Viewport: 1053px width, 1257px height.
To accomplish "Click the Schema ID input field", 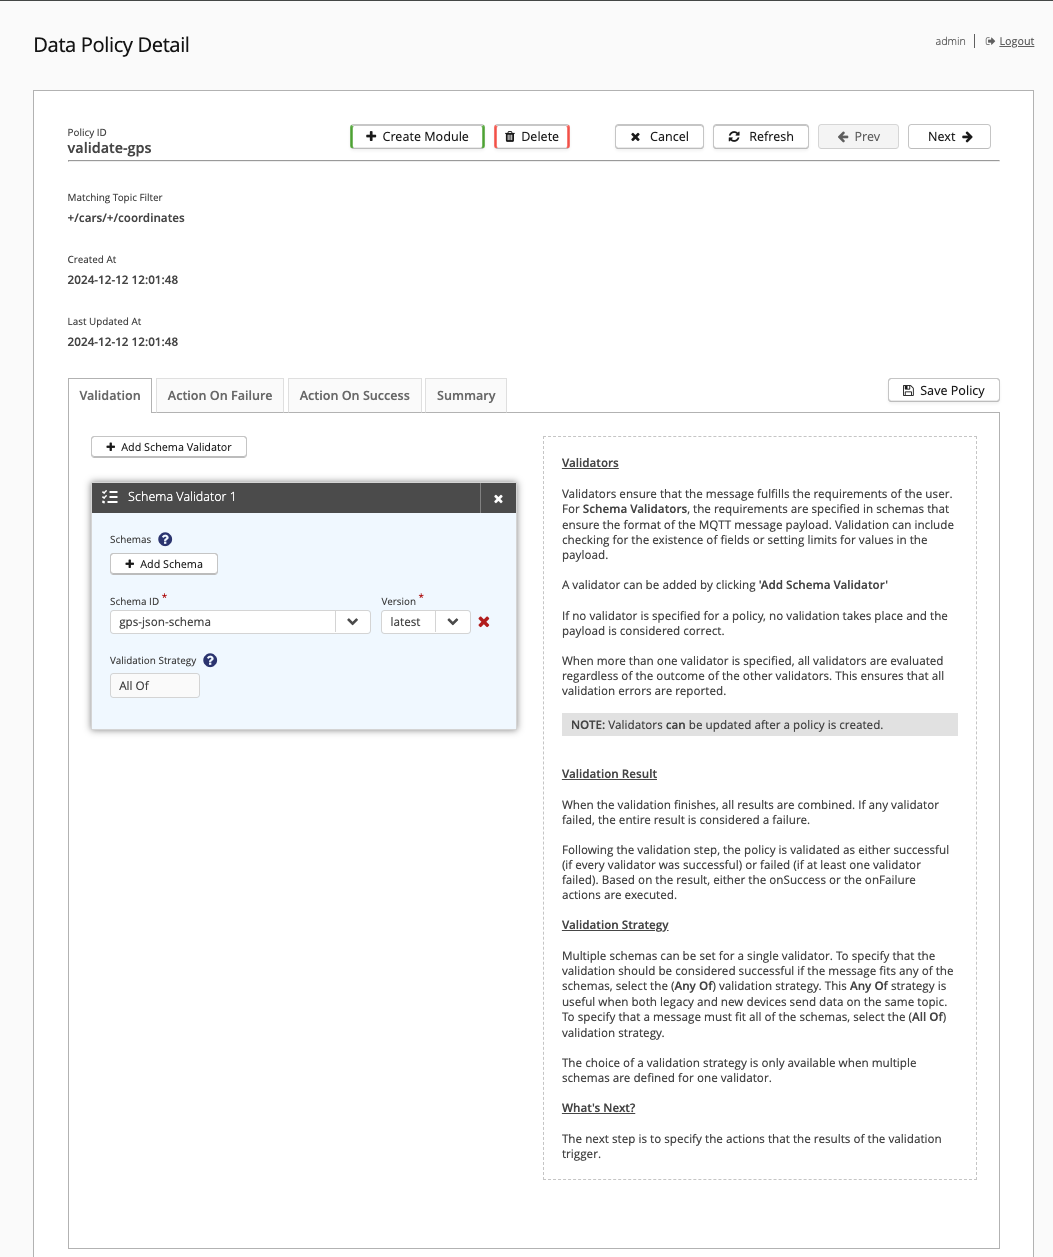I will tap(223, 622).
